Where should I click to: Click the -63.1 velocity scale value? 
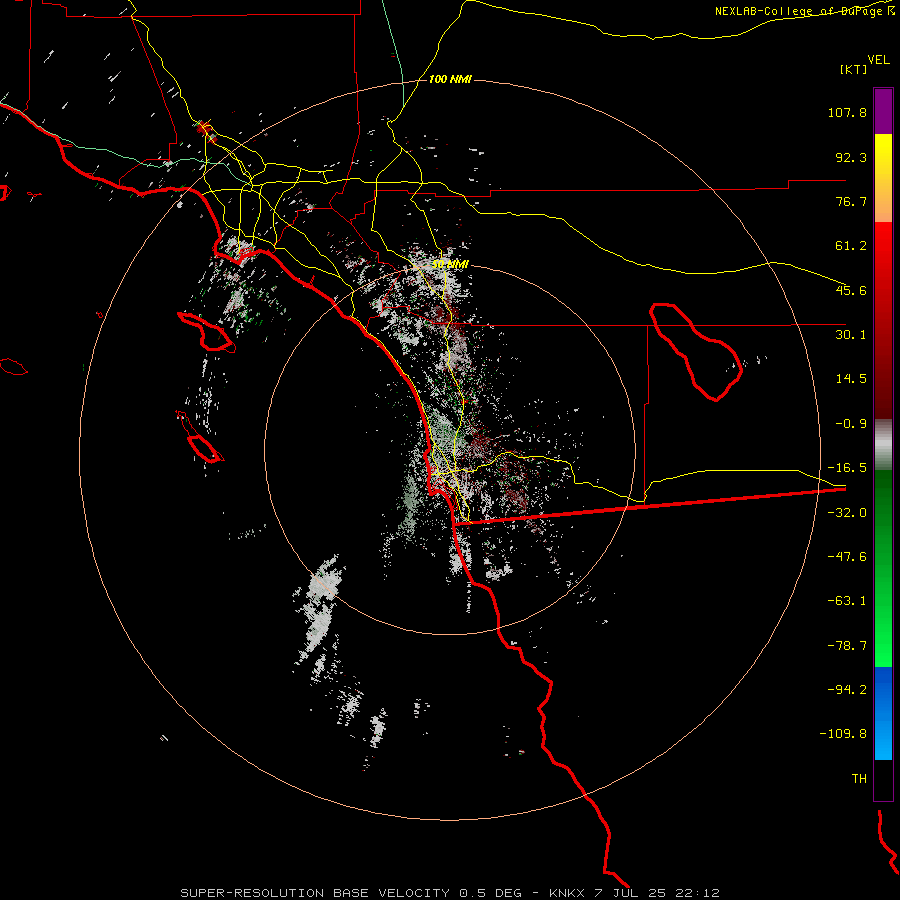[x=847, y=601]
